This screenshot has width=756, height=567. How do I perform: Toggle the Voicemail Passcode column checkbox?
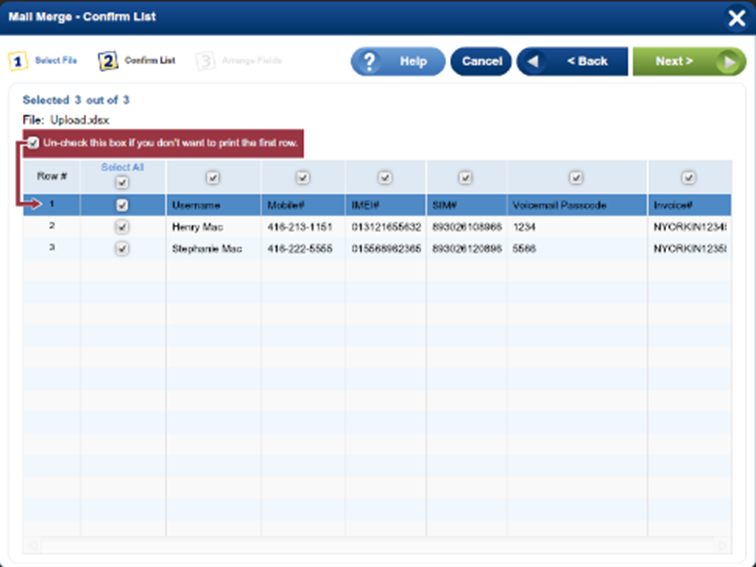[x=576, y=178]
